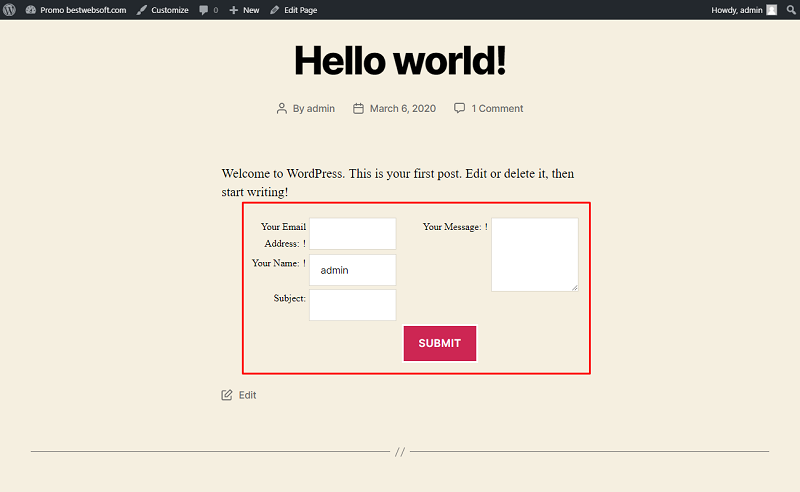Click the pencil icon beside Edit Page
800x492 pixels.
(274, 10)
